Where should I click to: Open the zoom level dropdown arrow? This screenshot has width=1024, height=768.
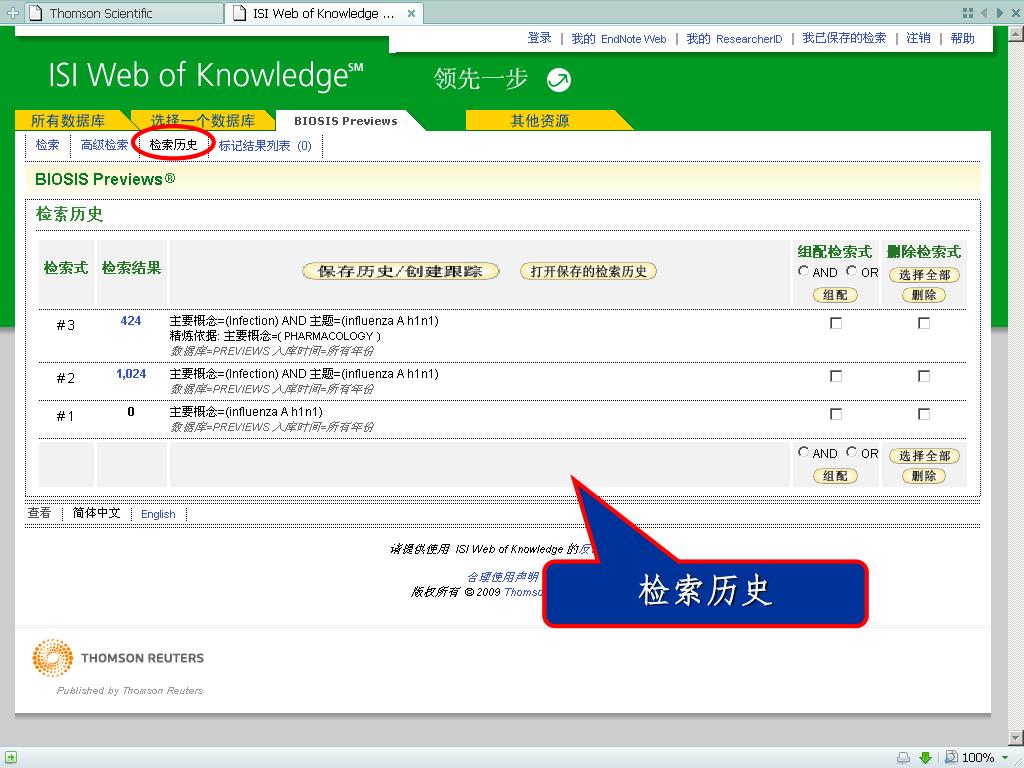pyautogui.click(x=1005, y=758)
